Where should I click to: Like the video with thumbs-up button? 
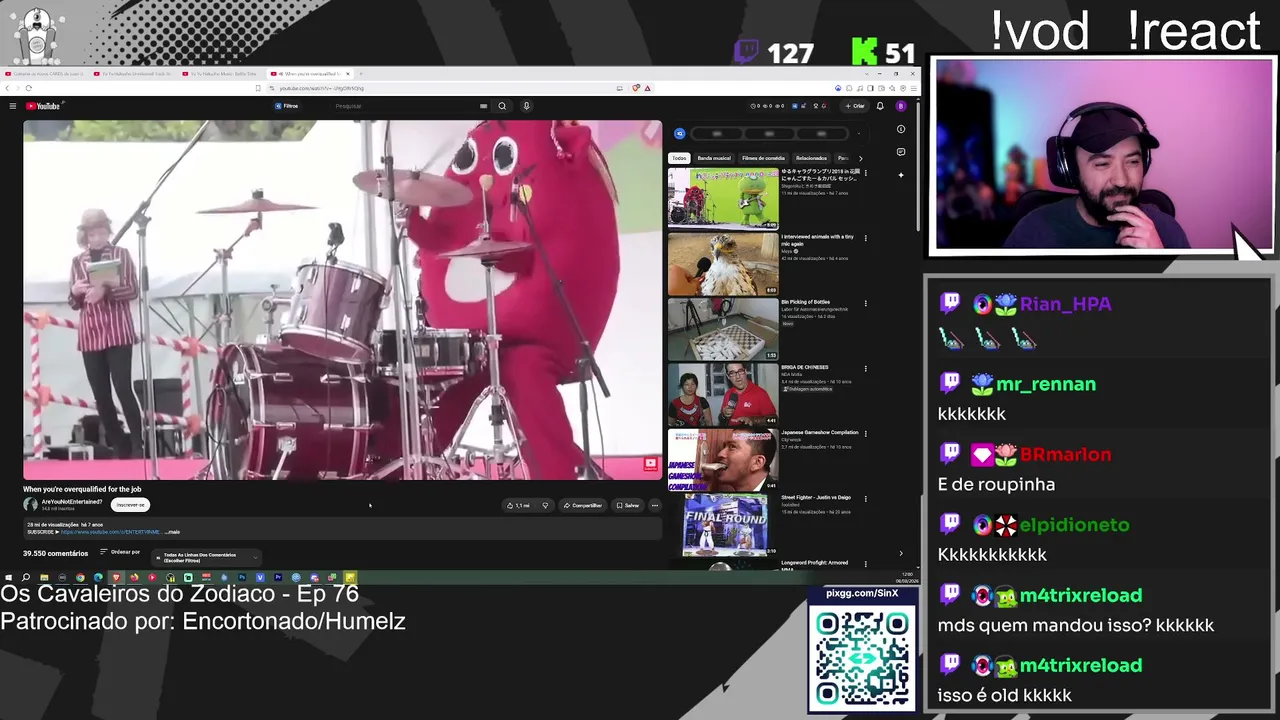(x=519, y=505)
